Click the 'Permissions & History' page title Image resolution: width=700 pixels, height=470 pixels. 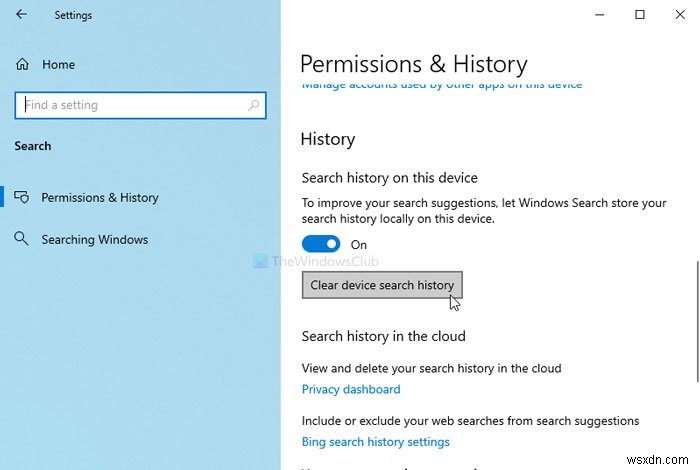coord(413,64)
